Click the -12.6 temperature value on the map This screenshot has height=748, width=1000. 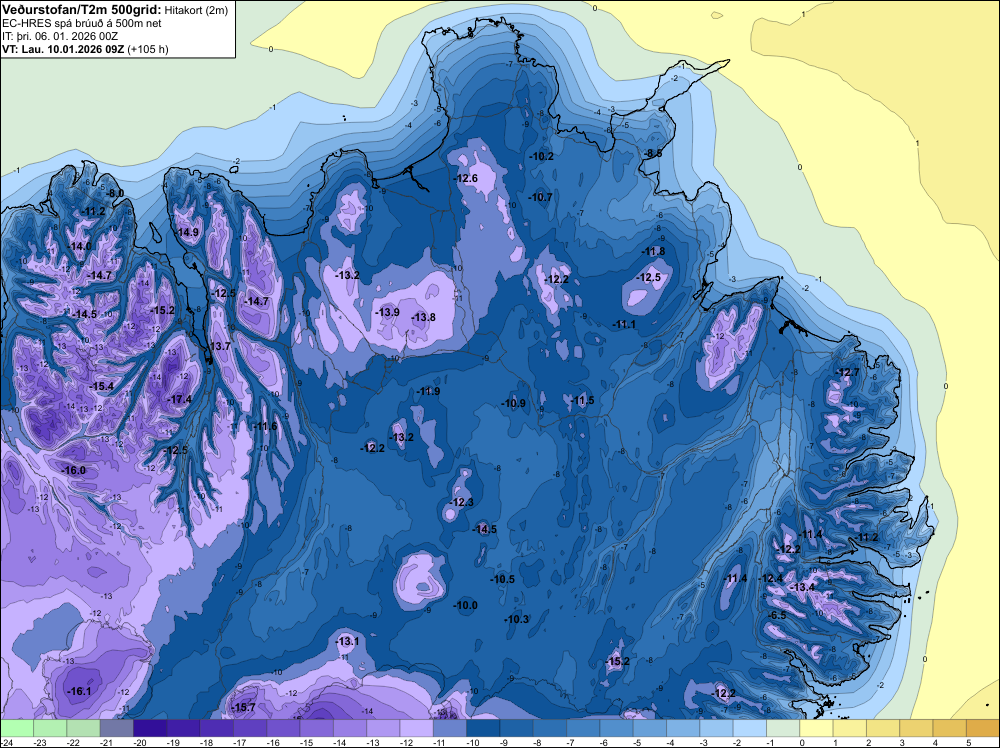[x=466, y=179]
